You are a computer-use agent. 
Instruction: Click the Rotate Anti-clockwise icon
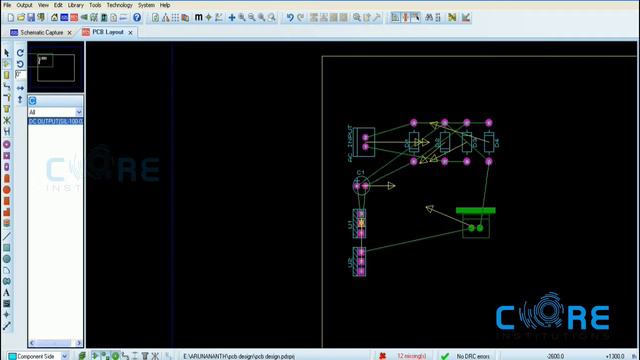[x=20, y=64]
